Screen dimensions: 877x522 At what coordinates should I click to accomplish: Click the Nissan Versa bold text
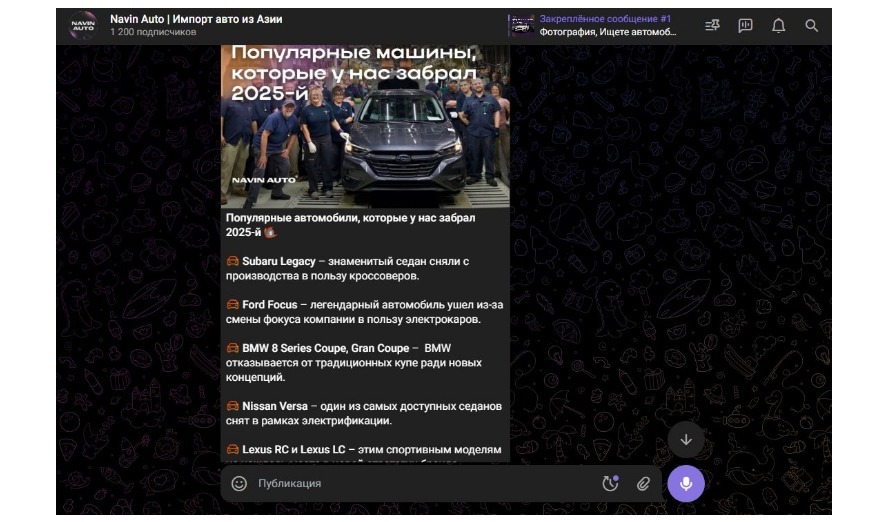(275, 406)
